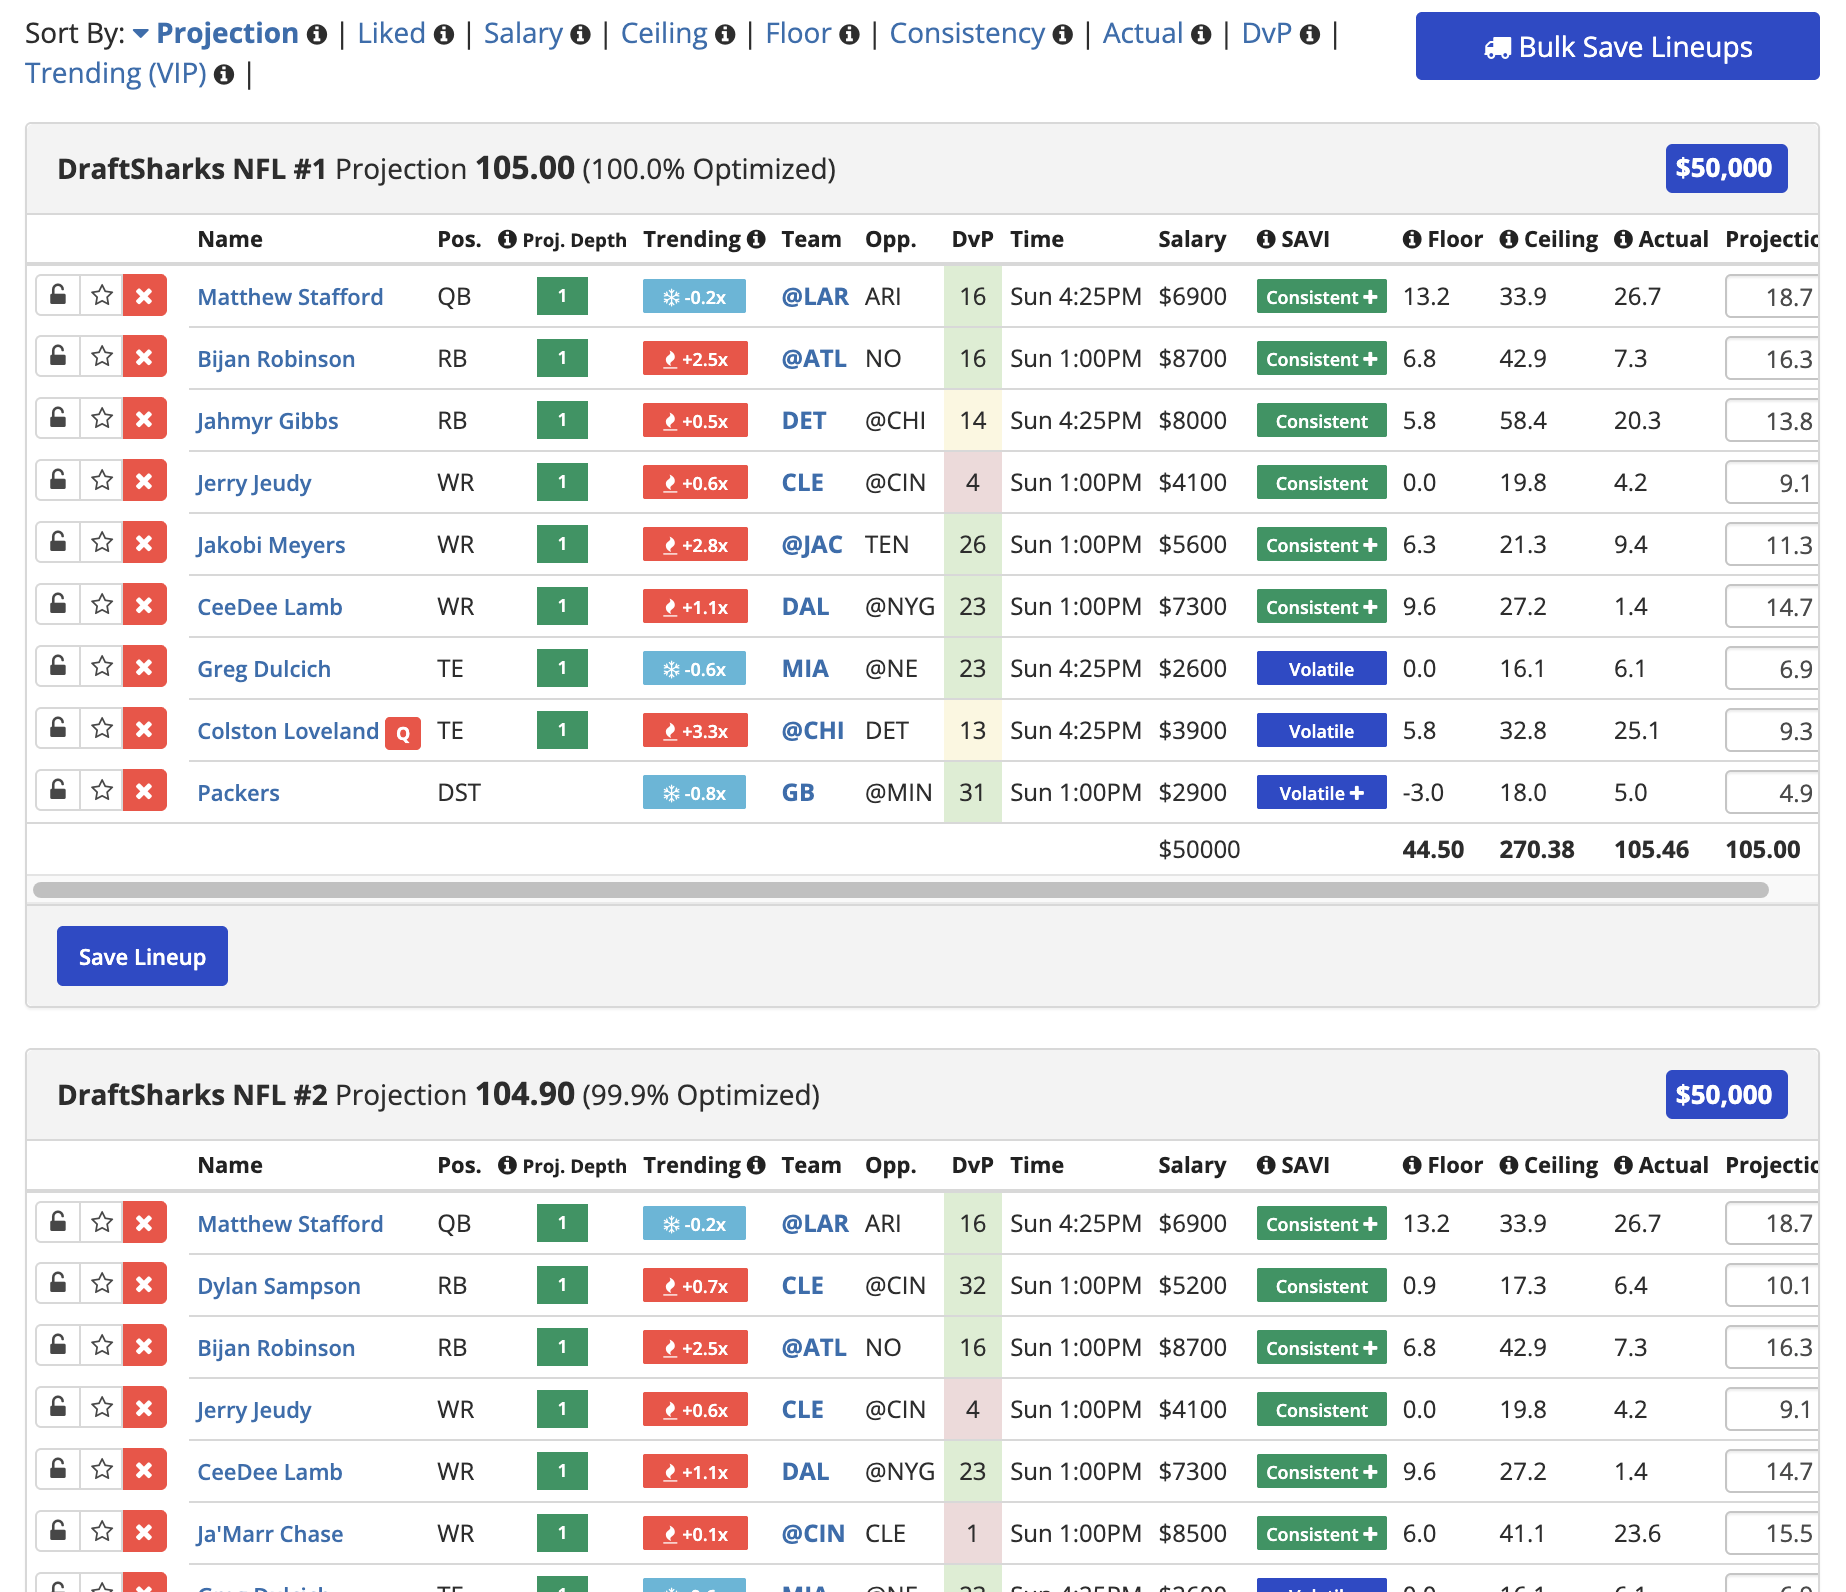Viewport: 1846px width, 1592px height.
Task: Sort lineups by Actual
Action: pos(1143,34)
